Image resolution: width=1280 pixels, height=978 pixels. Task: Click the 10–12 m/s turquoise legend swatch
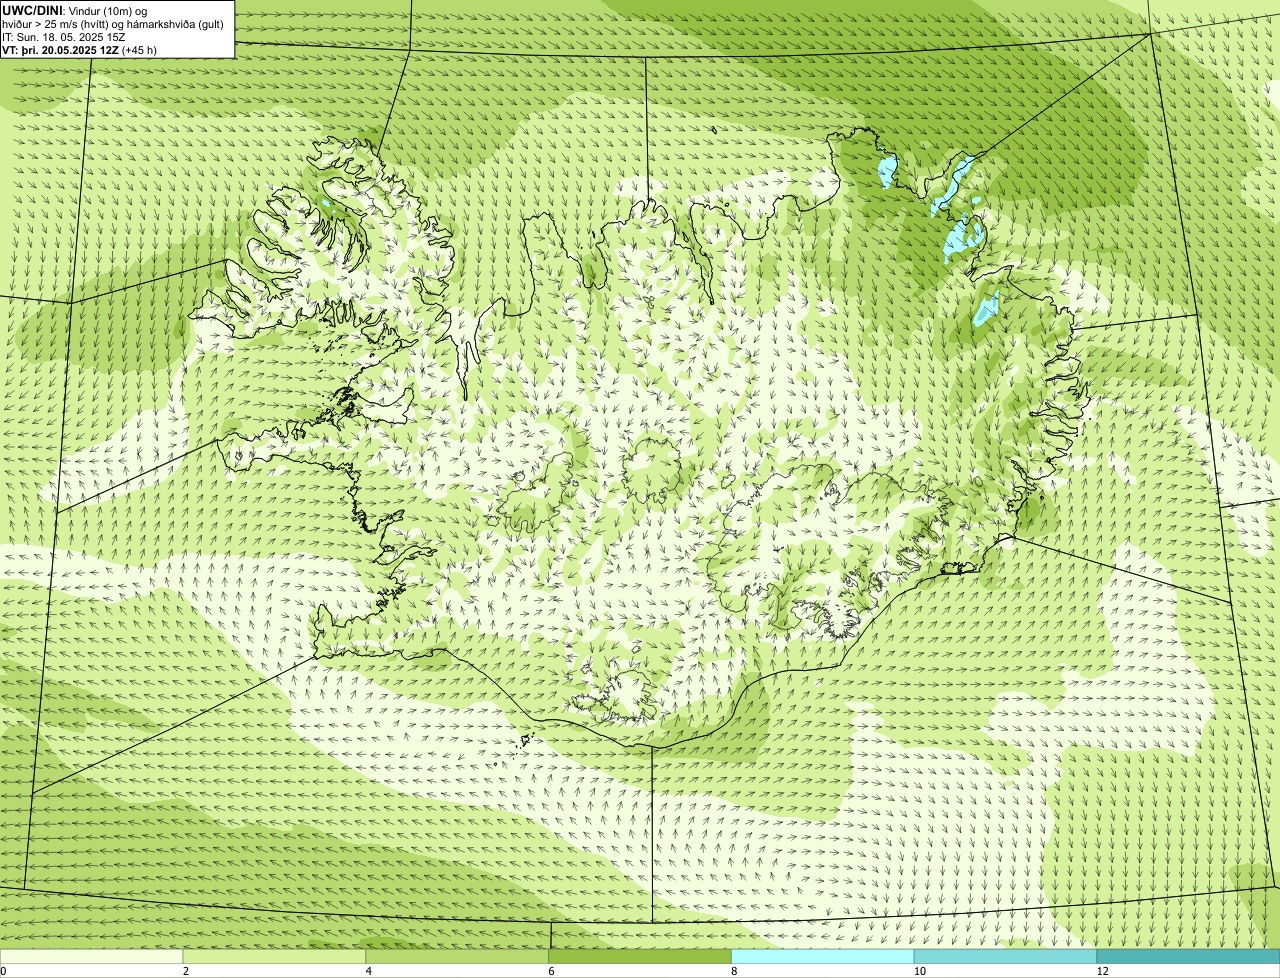1006,956
